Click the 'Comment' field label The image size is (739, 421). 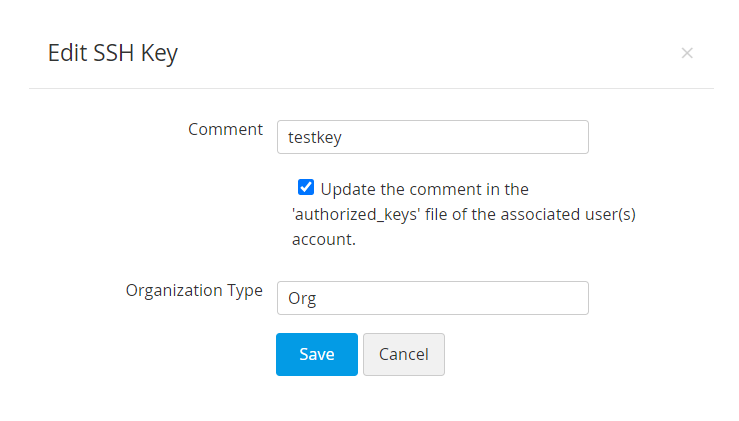pos(225,130)
